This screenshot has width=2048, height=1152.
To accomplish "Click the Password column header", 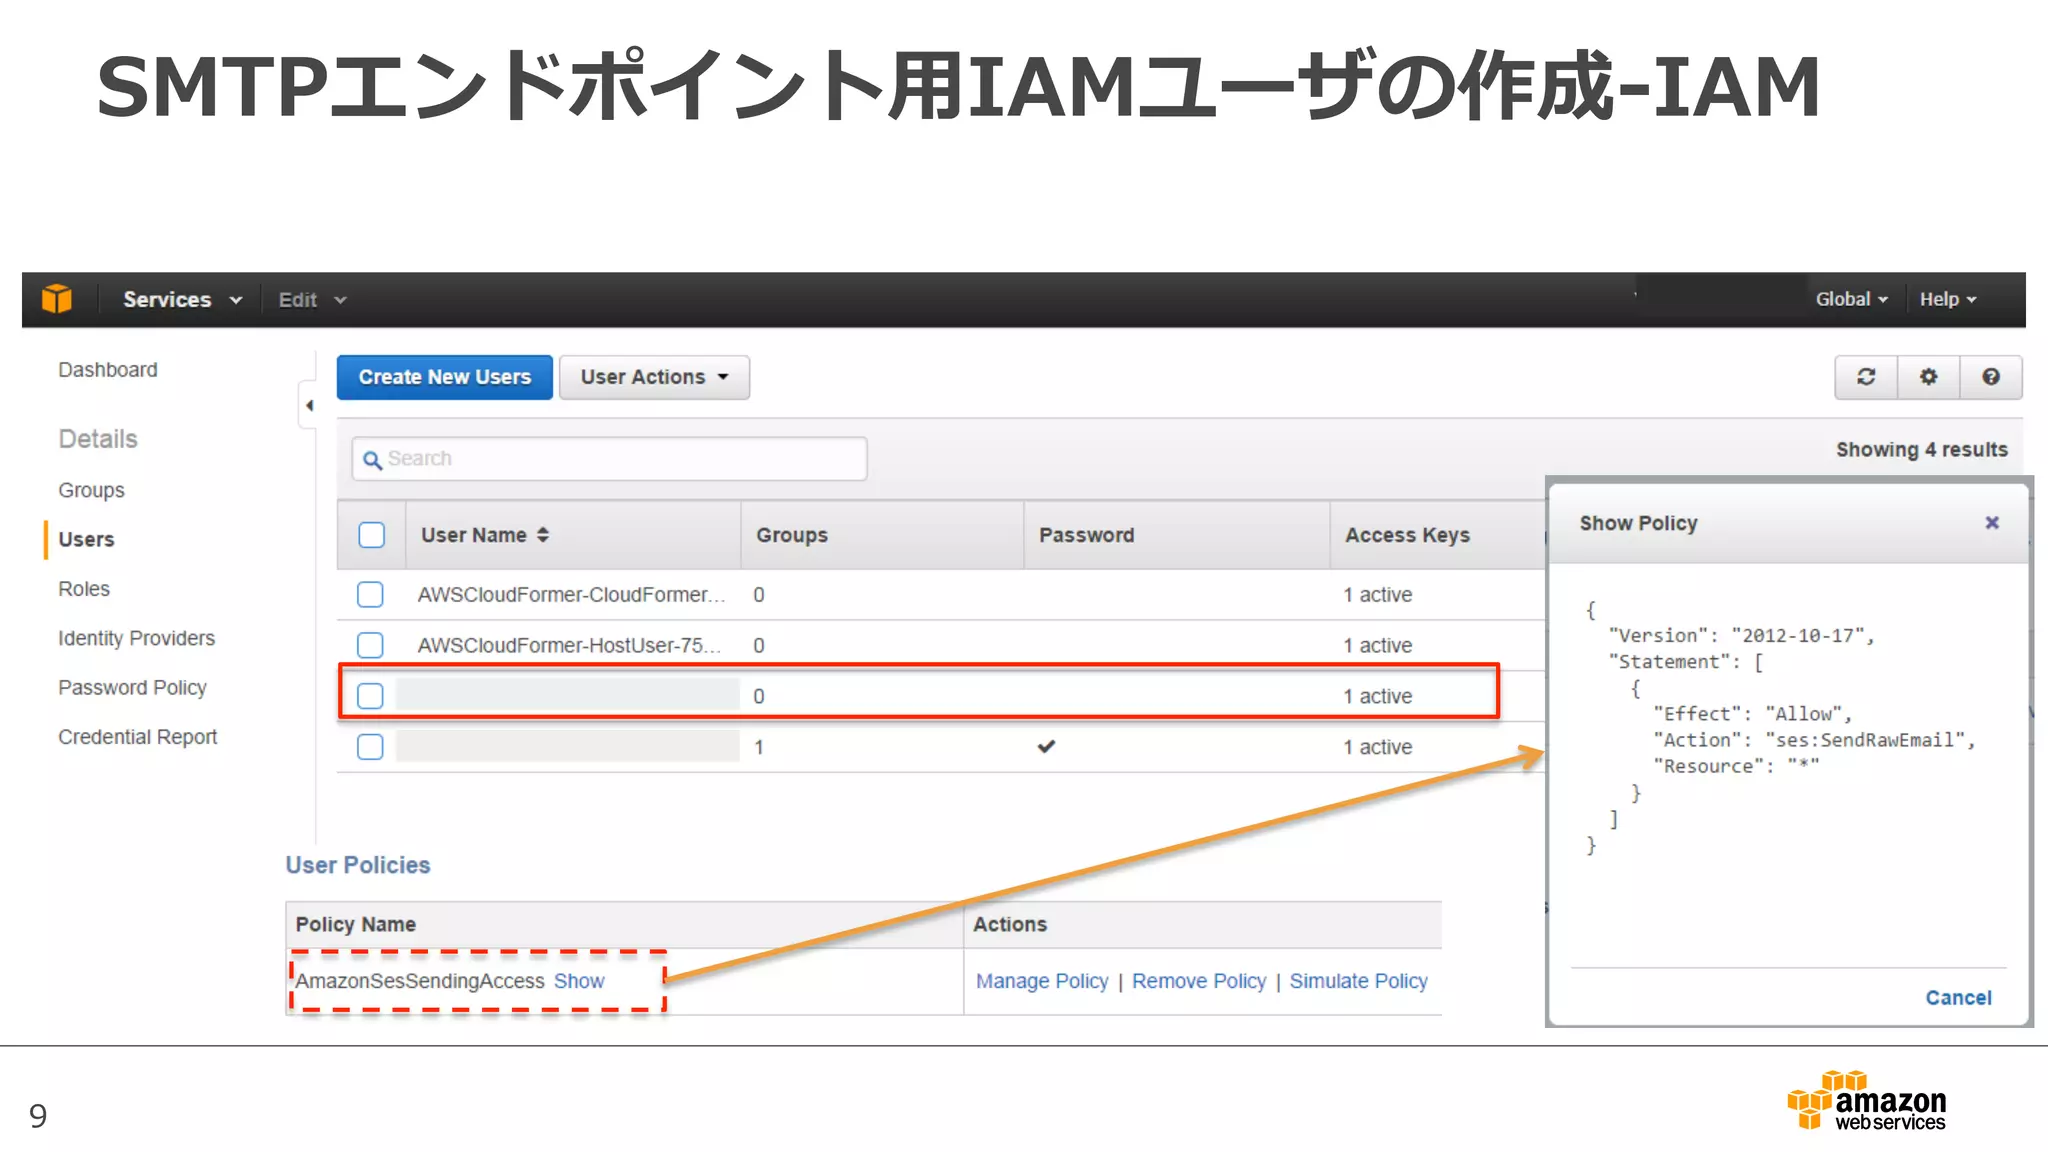I will 1086,535.
